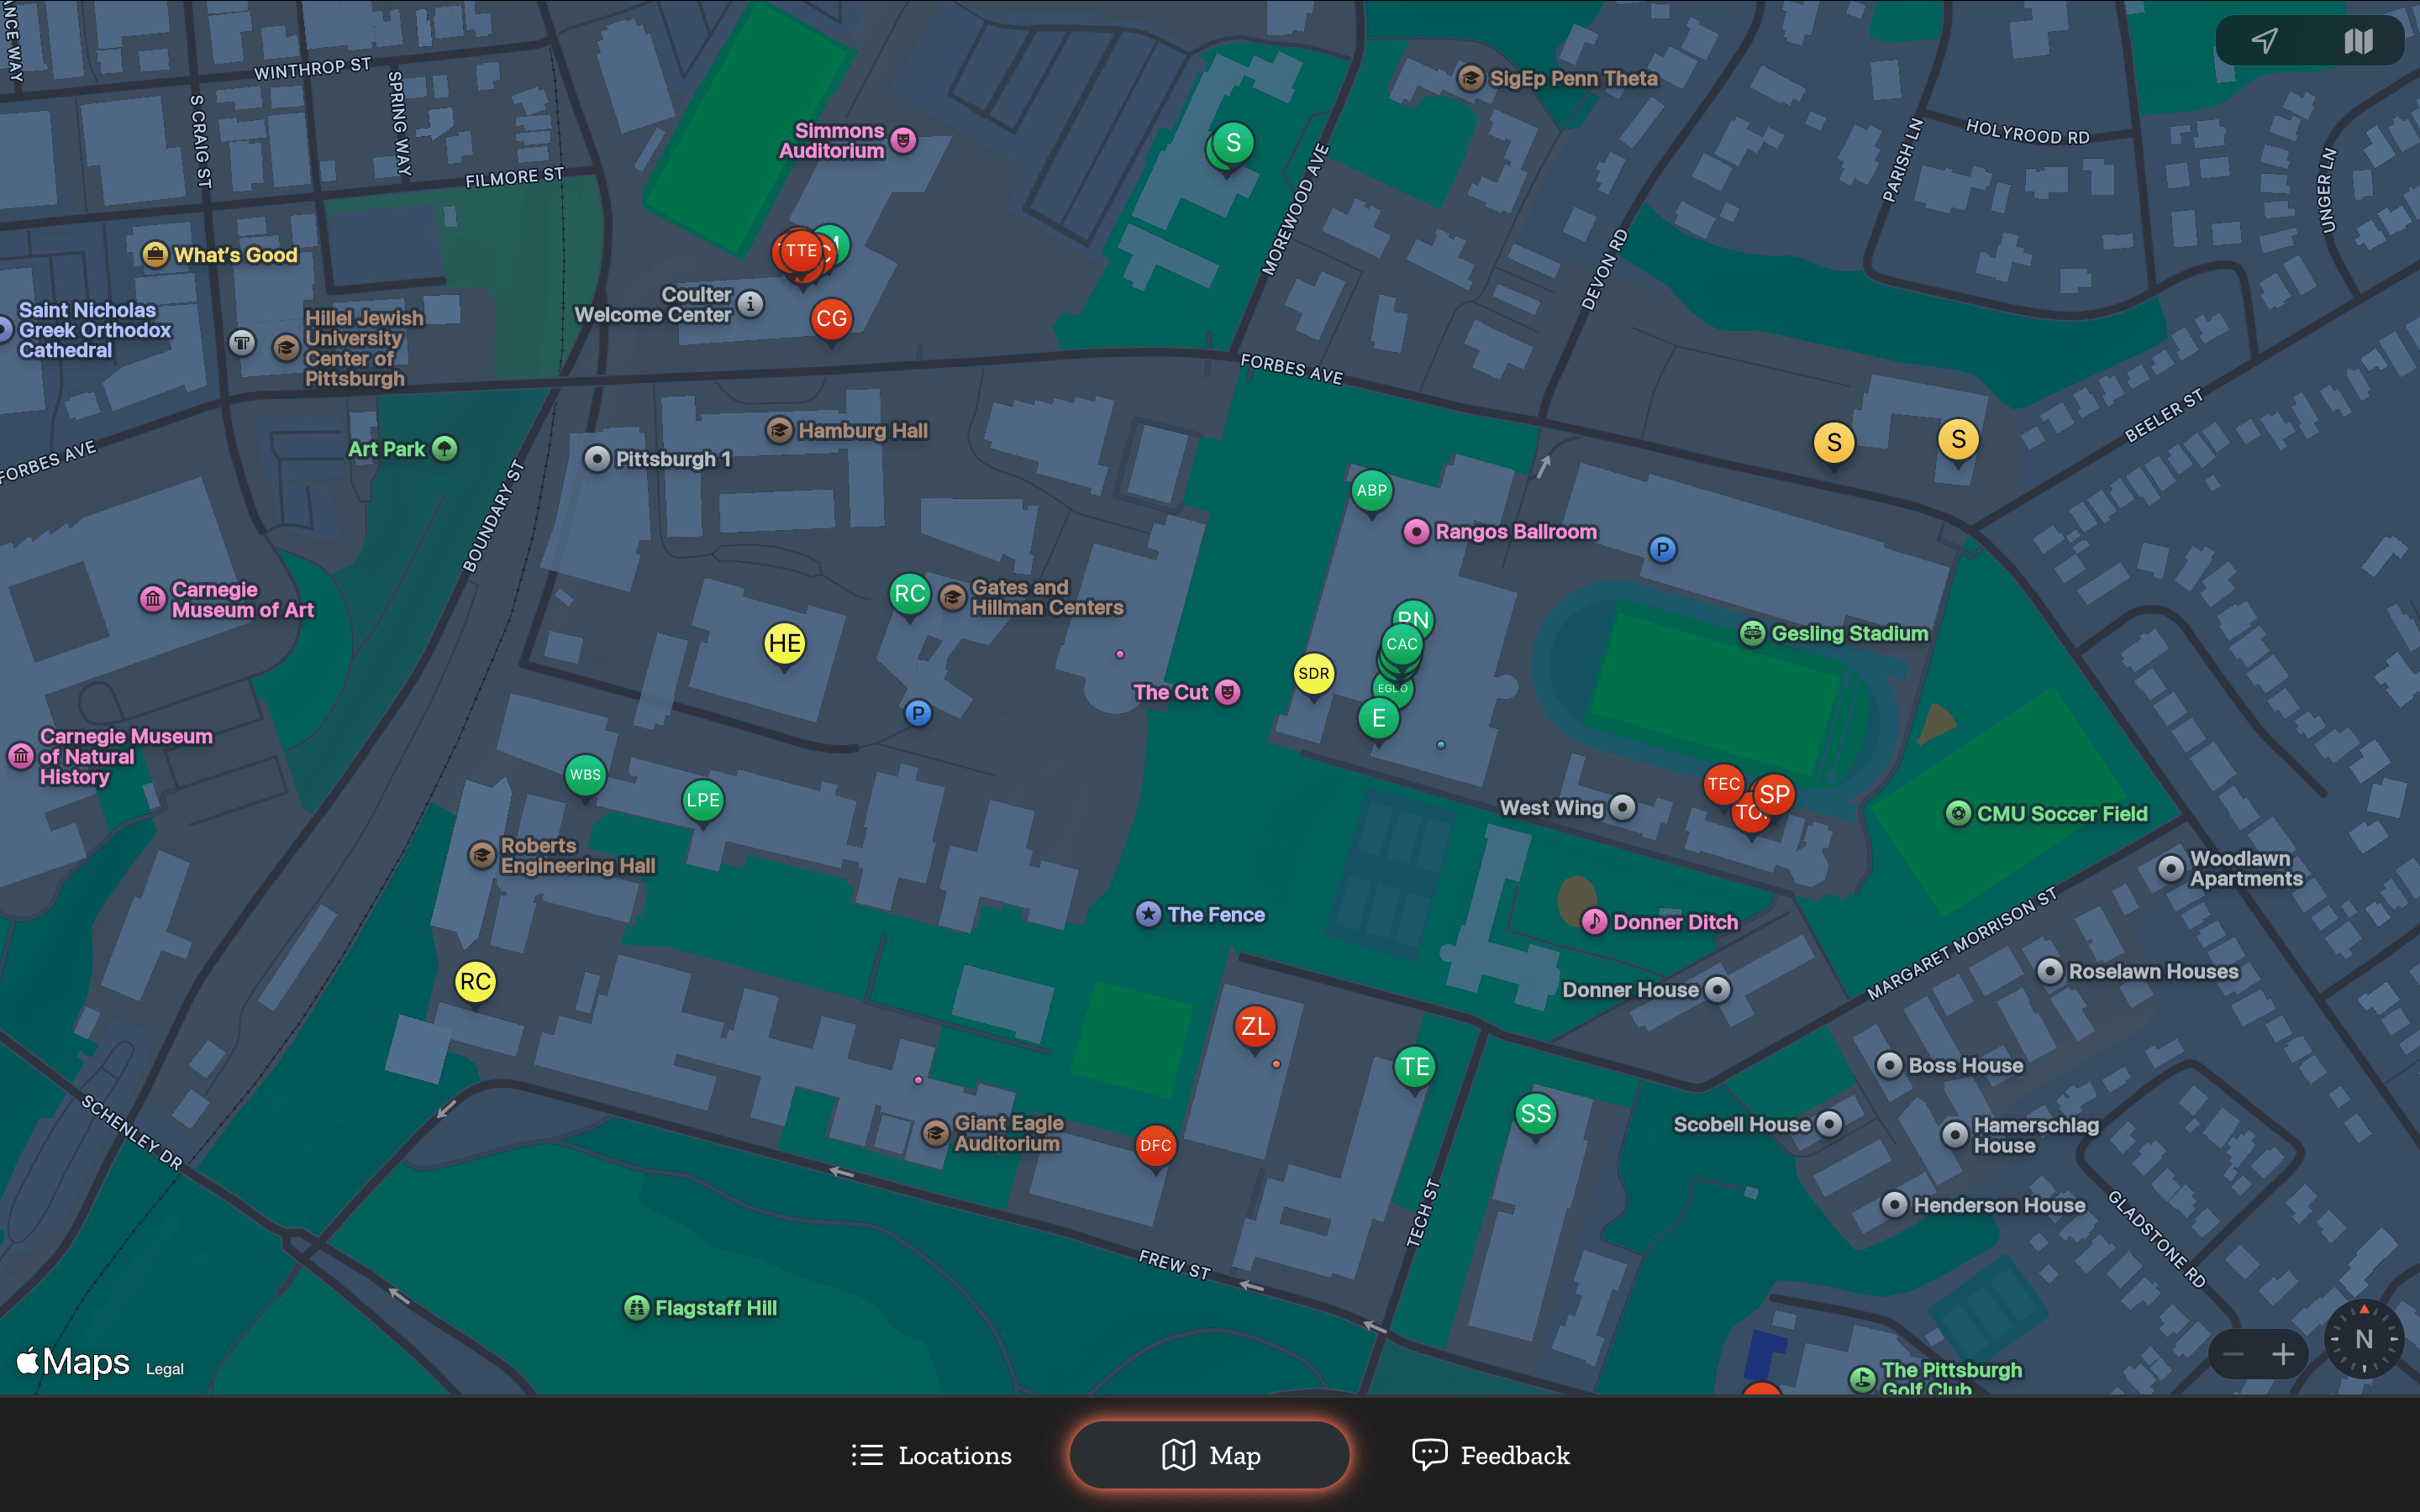Select the red DFC map pin
This screenshot has width=2420, height=1512.
1155,1145
